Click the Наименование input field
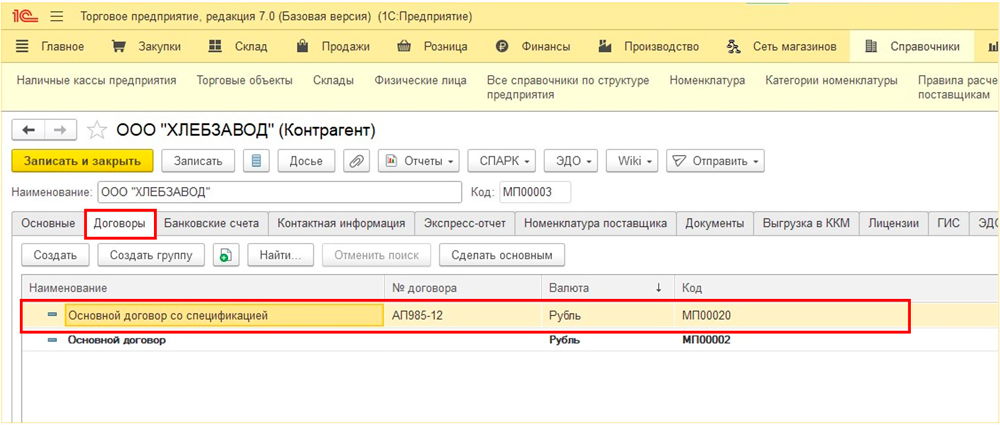The height and width of the screenshot is (425, 1000). click(x=278, y=192)
